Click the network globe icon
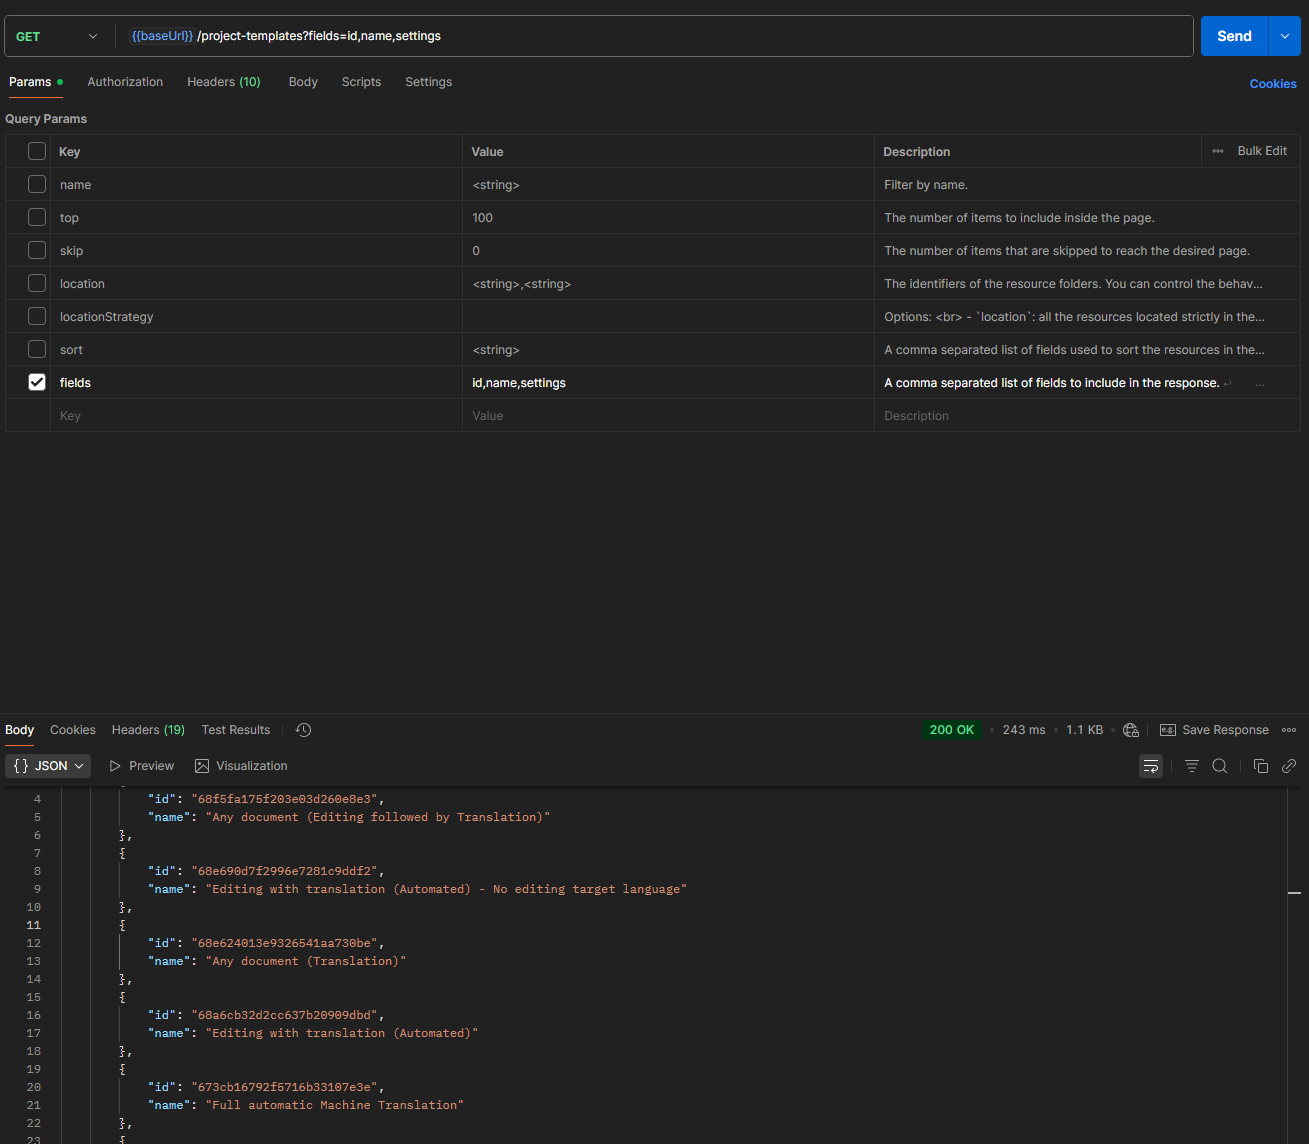 [x=1131, y=730]
